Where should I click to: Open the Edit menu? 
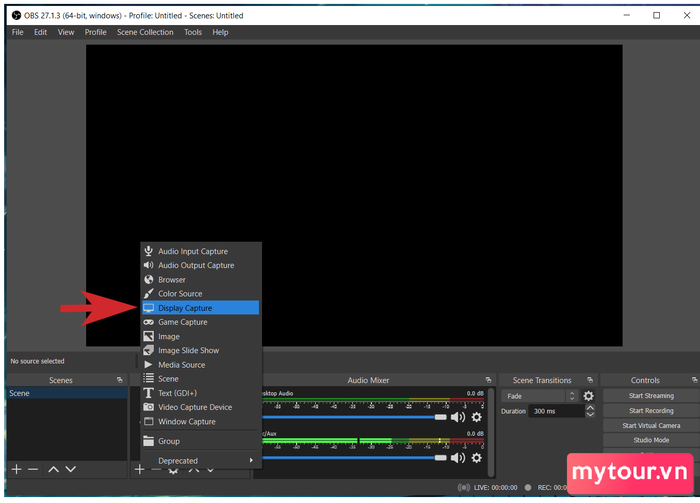coord(40,32)
